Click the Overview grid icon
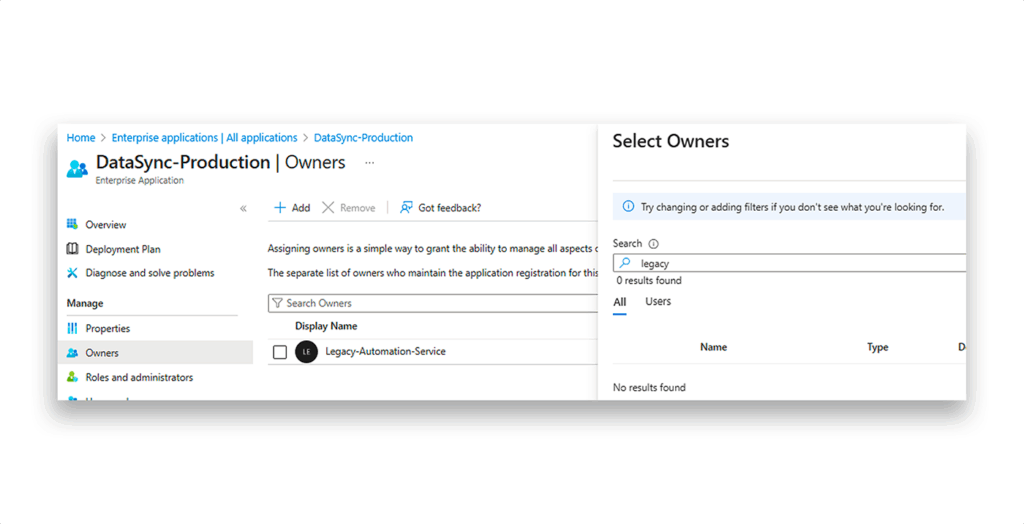The height and width of the screenshot is (524, 1024). [72, 224]
